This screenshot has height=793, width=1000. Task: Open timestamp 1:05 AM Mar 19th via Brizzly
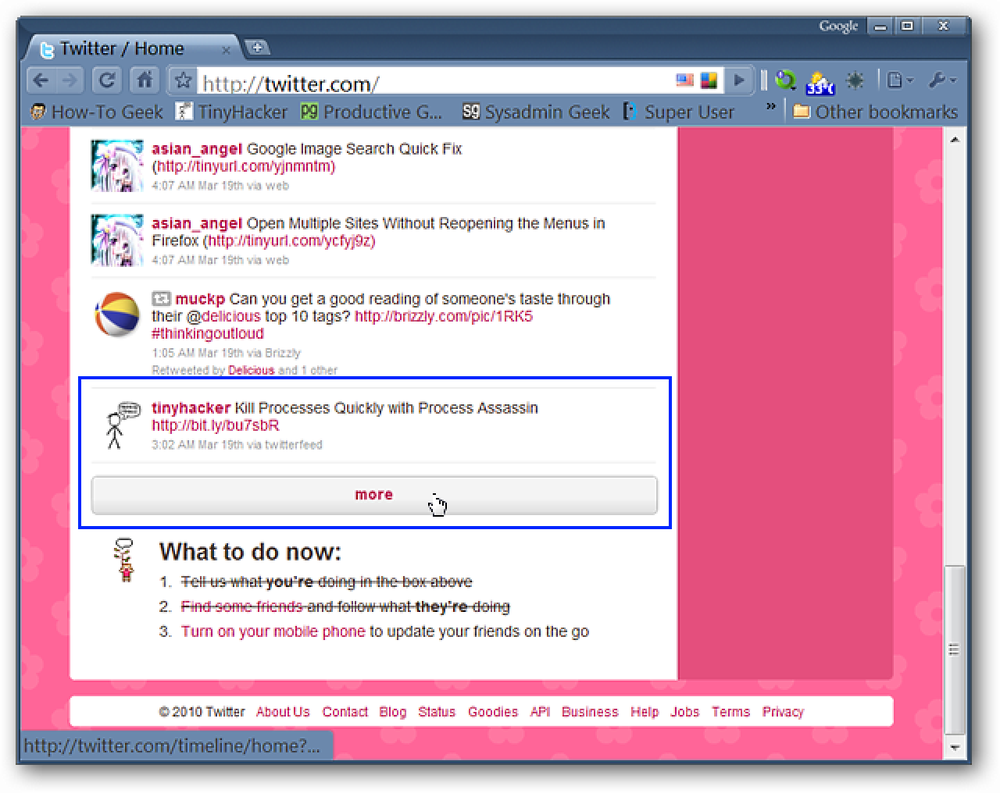[226, 353]
